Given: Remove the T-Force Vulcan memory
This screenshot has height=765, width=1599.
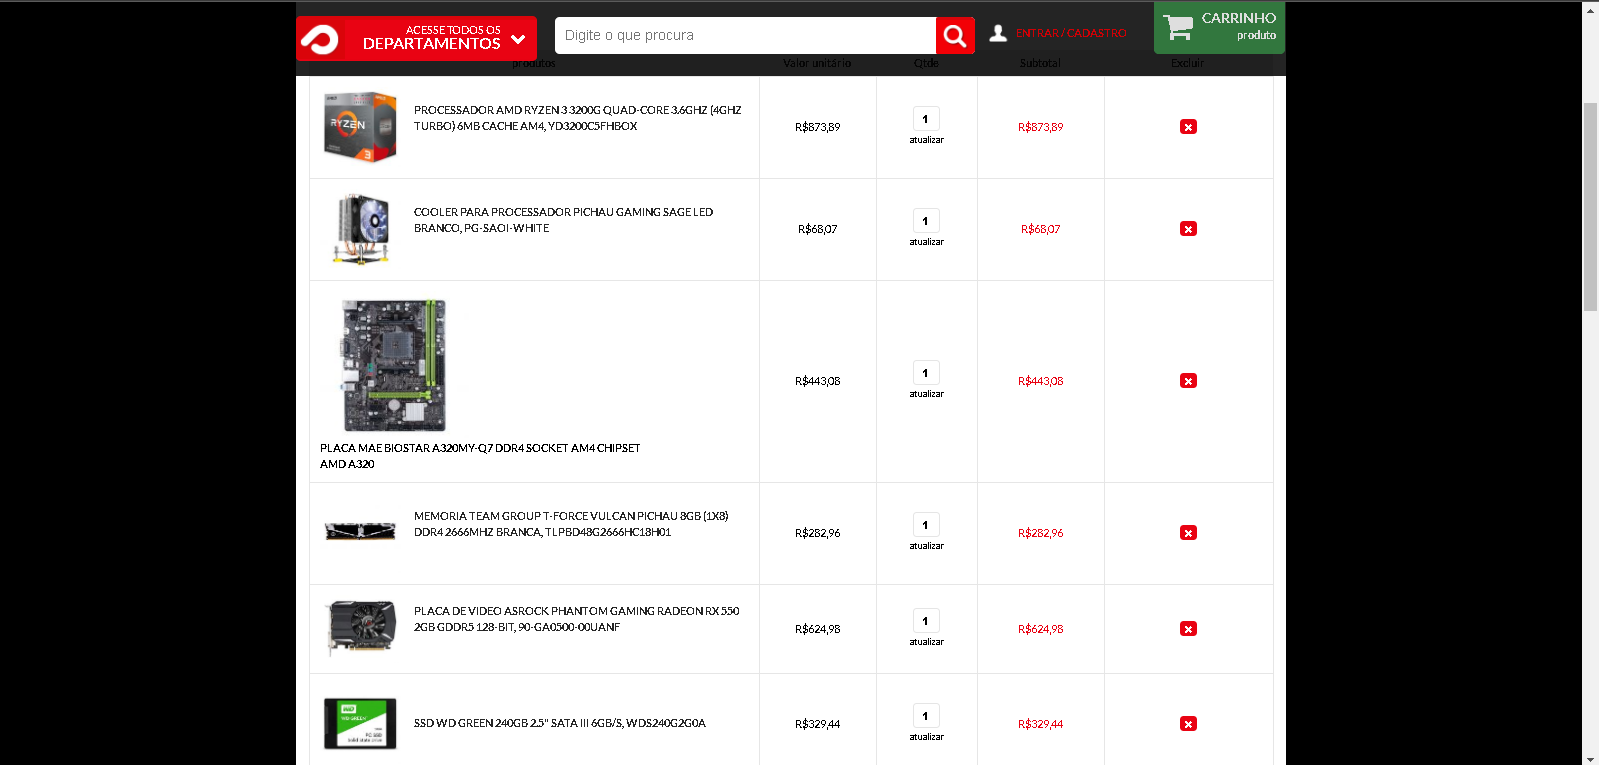Looking at the screenshot, I should [x=1188, y=533].
